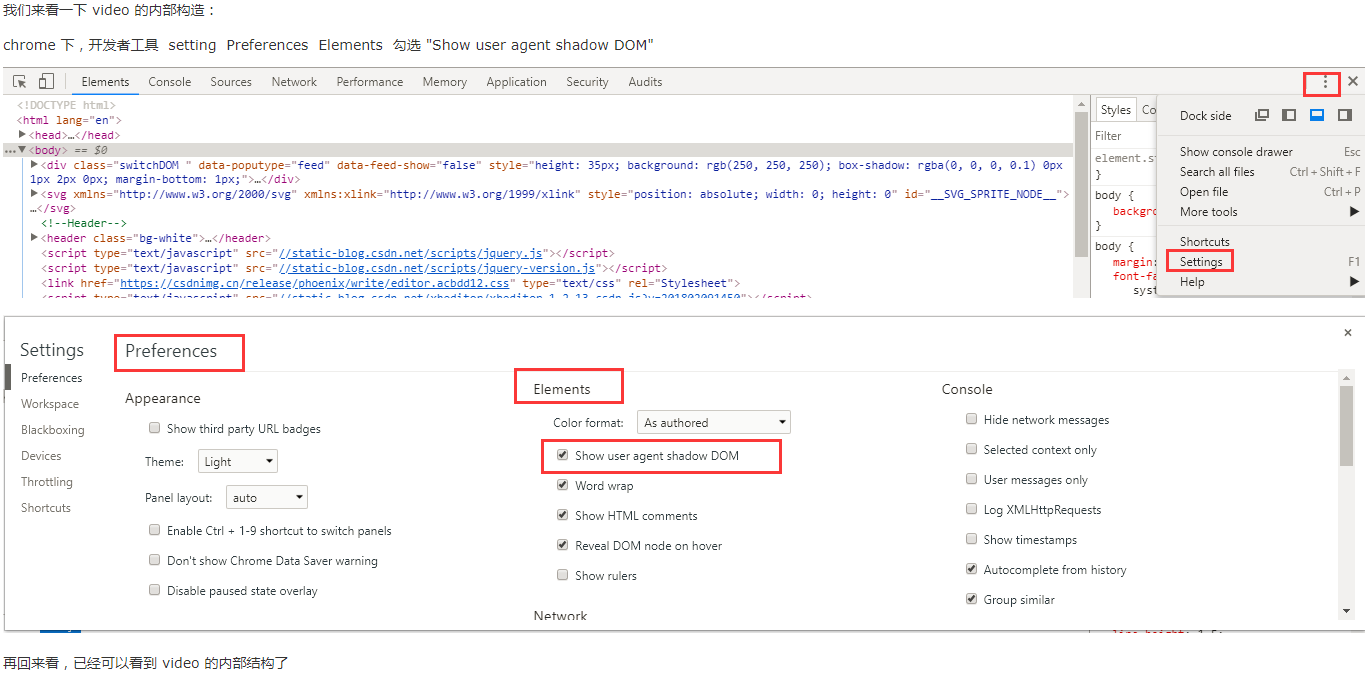This screenshot has width=1365, height=673.
Task: Enable User messages only checkbox
Action: tap(971, 479)
